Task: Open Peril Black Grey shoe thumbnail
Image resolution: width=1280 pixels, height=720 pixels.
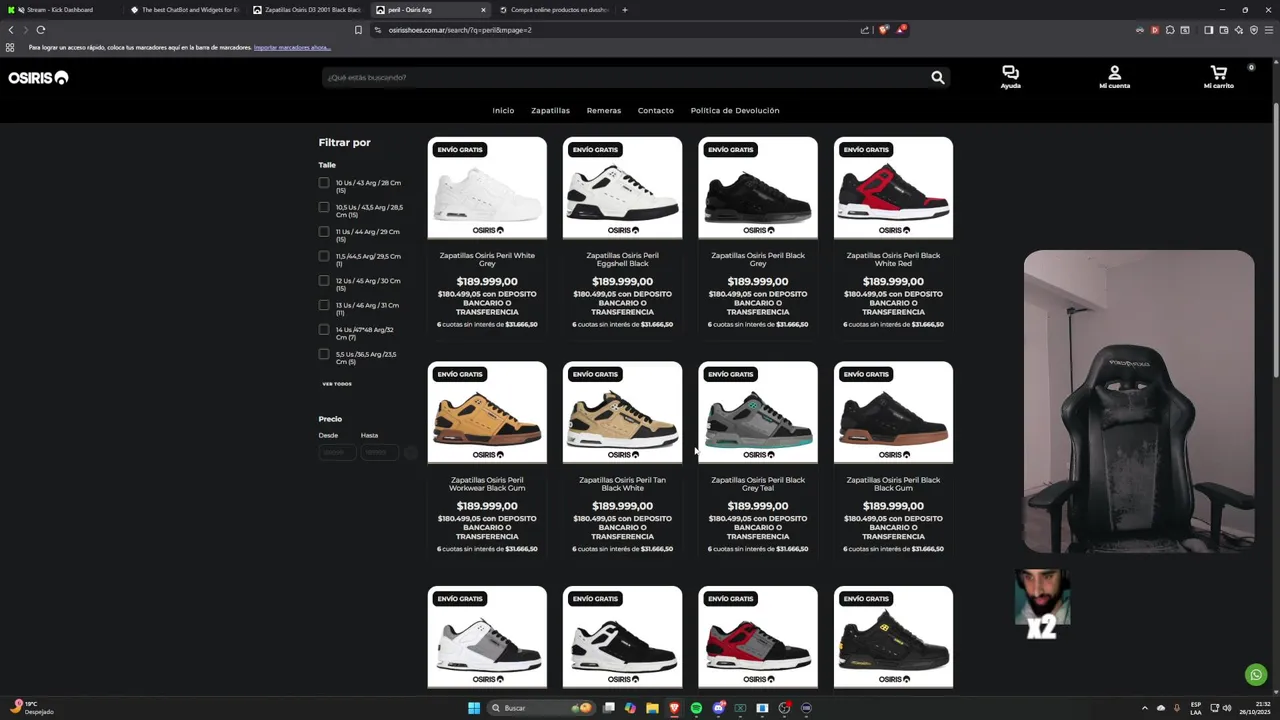Action: point(758,188)
